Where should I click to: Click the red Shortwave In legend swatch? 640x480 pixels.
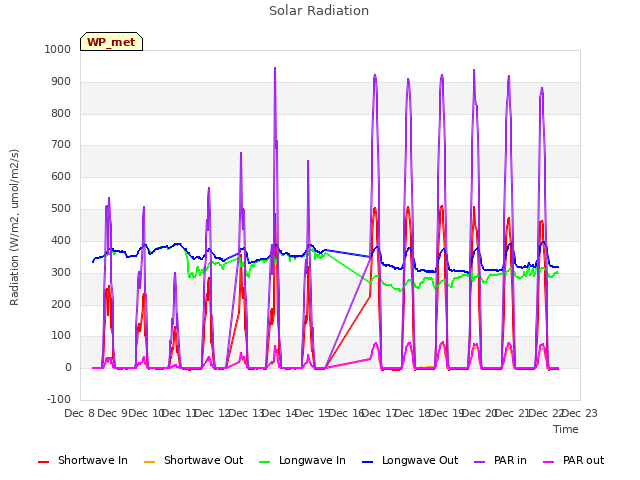(x=43, y=462)
